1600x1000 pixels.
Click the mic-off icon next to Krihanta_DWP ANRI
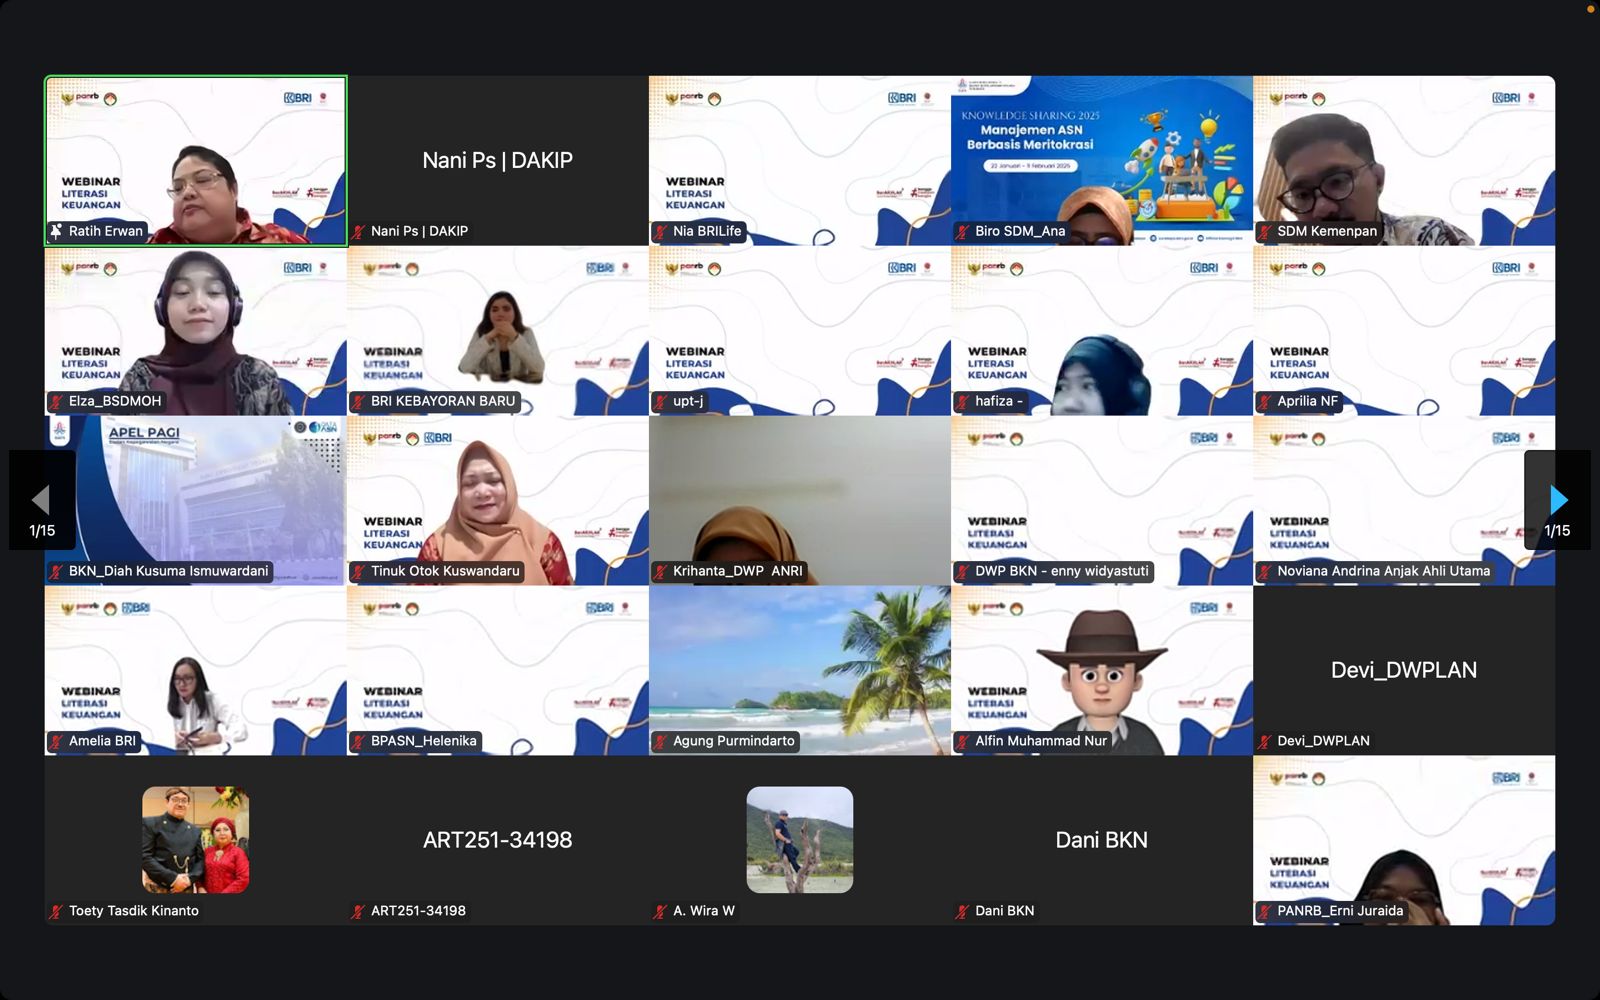[x=660, y=571]
